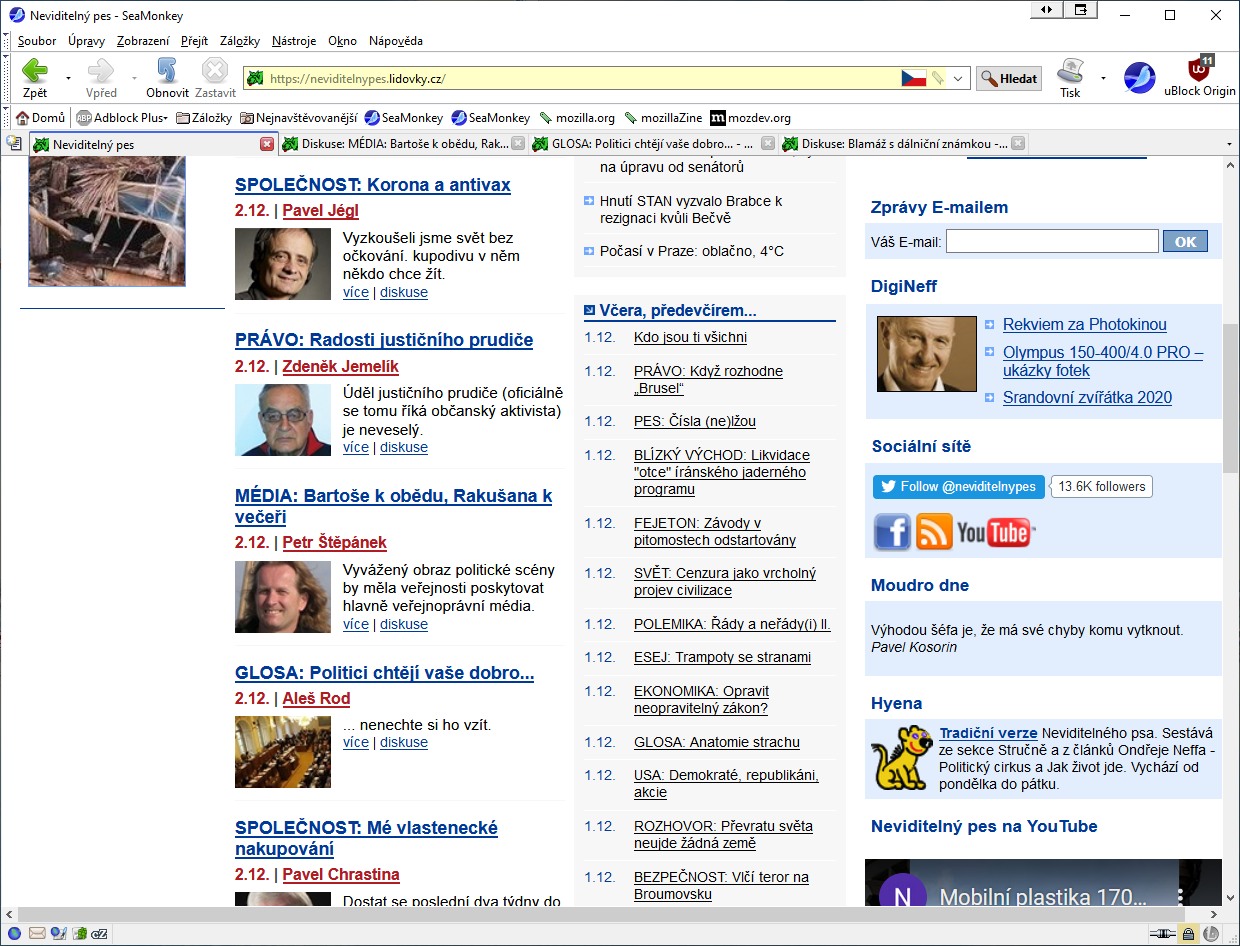
Task: Print the page using the Tisk icon
Action: pyautogui.click(x=1070, y=78)
